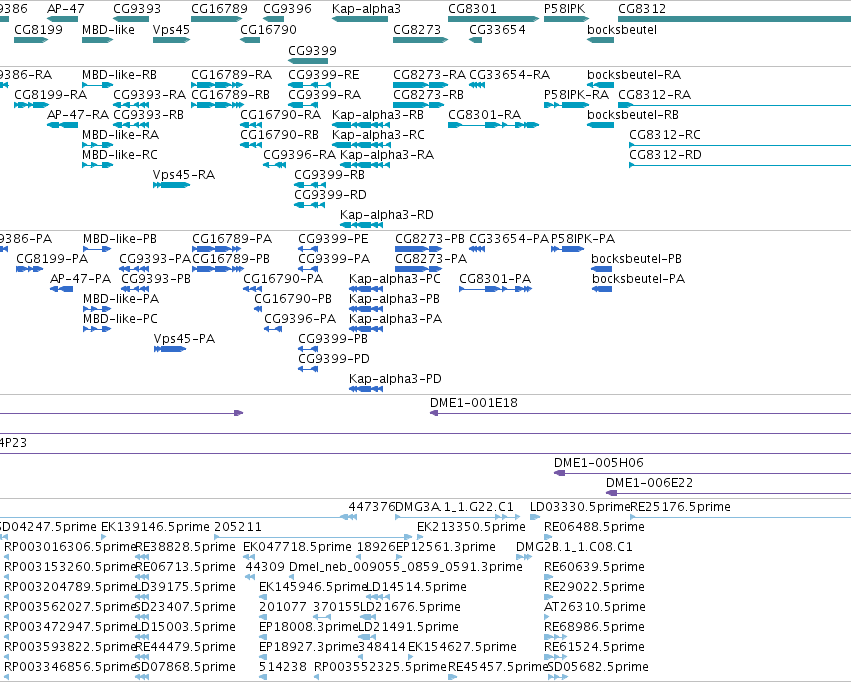Select the DME1-001E18 clone label
The width and height of the screenshot is (851, 682).
[x=474, y=403]
